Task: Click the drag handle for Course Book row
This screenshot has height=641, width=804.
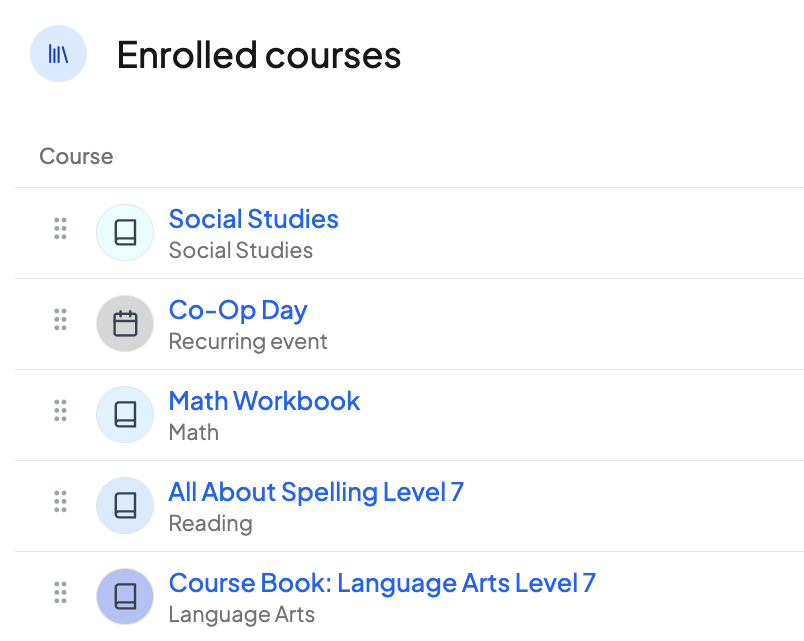Action: (60, 592)
